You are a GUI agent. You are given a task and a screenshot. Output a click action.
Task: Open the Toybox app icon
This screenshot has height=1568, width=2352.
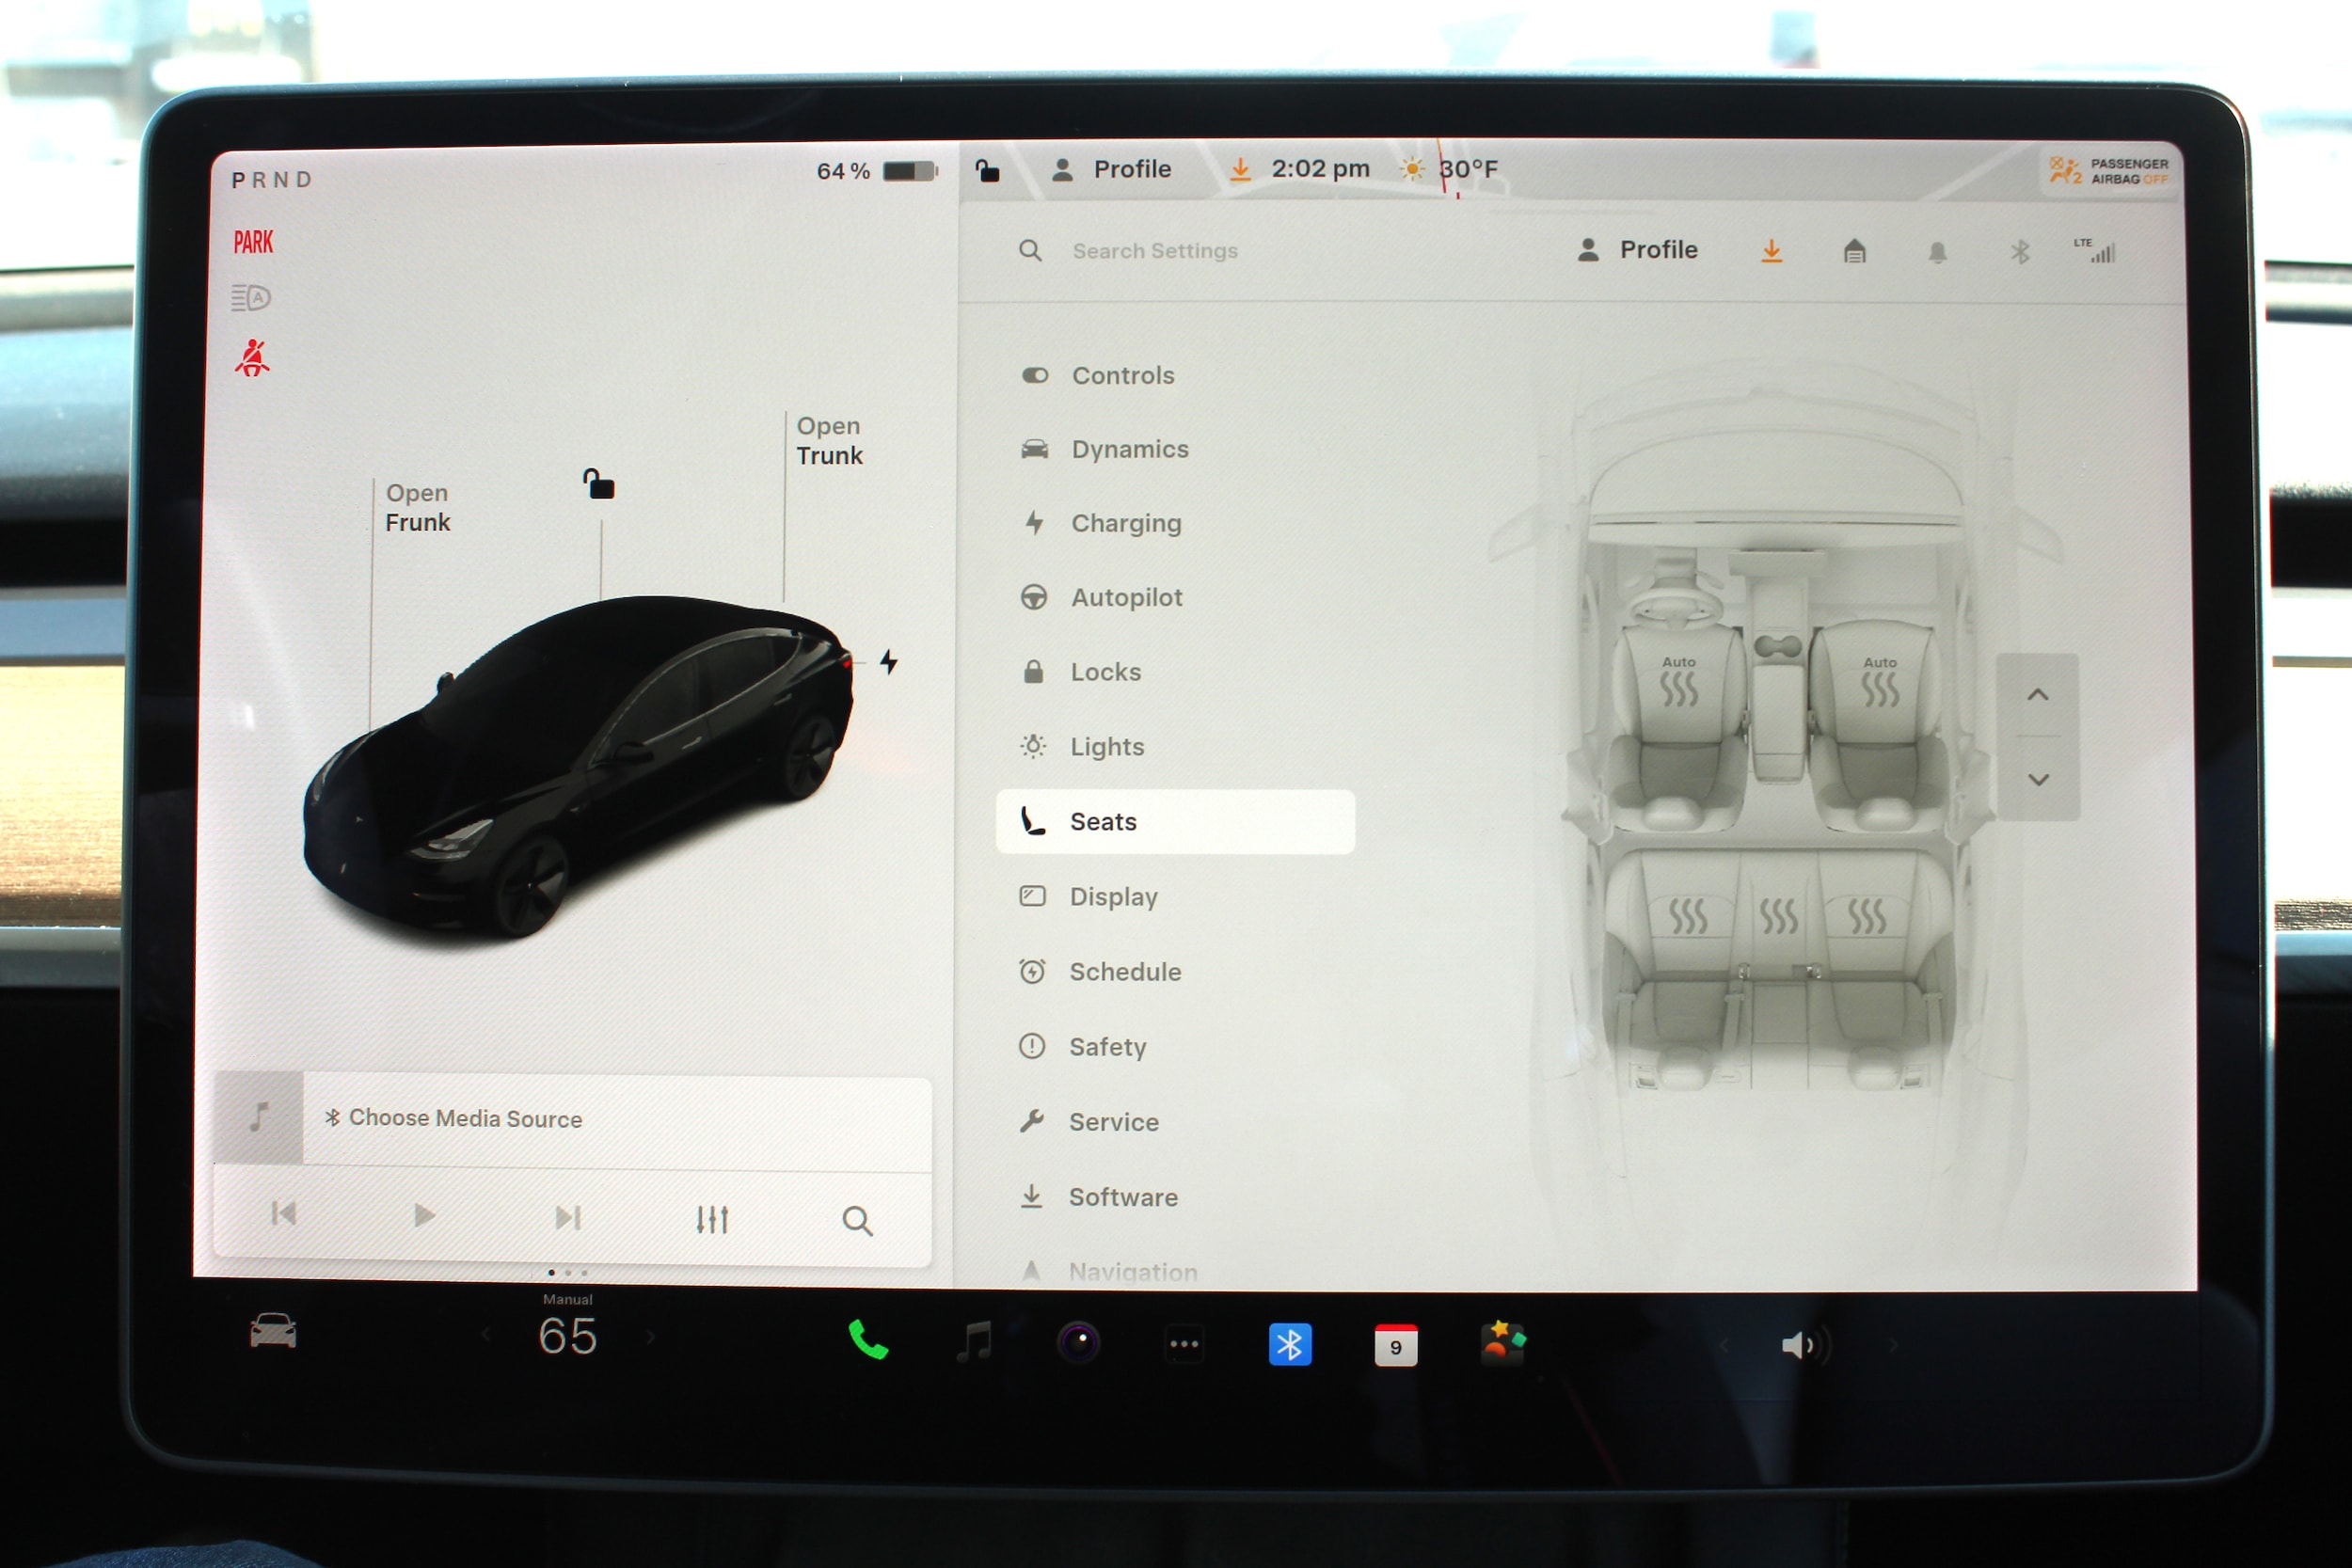(1502, 1343)
